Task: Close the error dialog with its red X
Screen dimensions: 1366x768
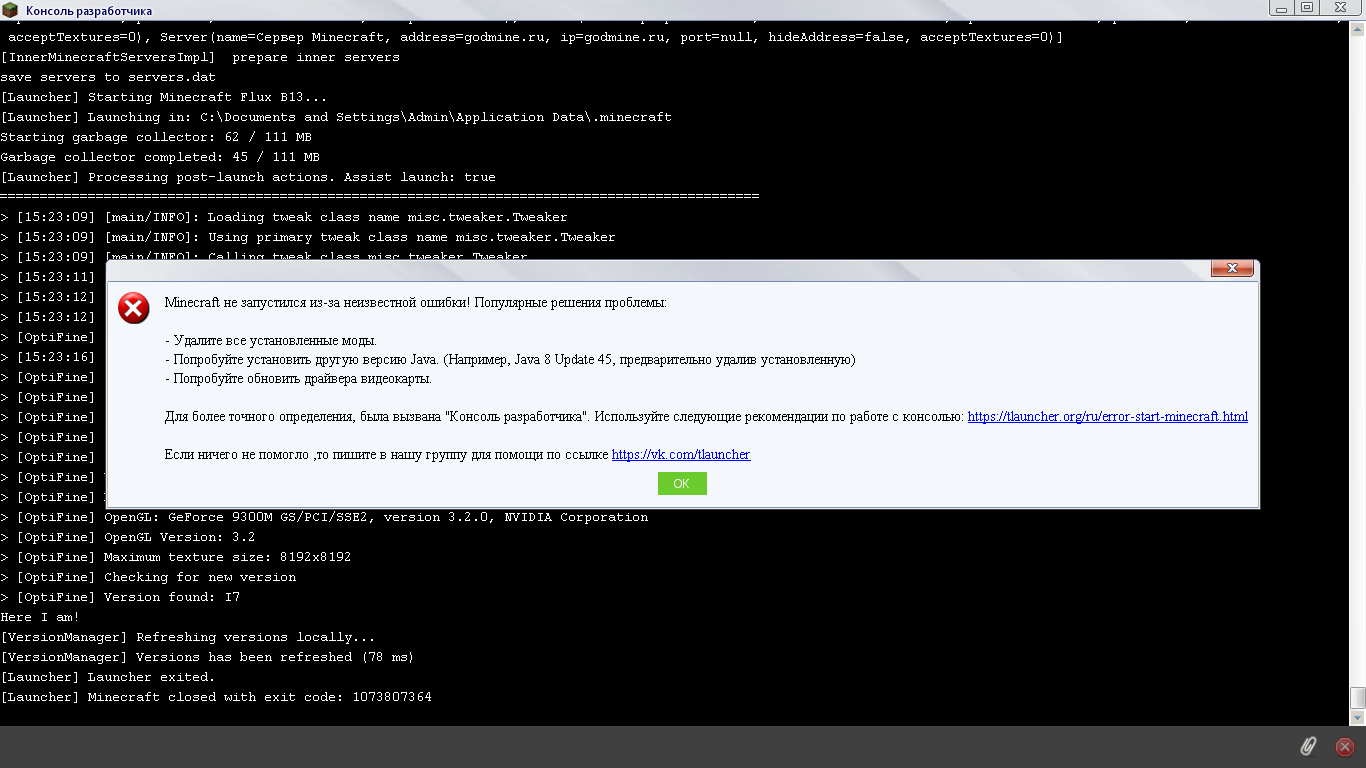Action: tap(1232, 268)
